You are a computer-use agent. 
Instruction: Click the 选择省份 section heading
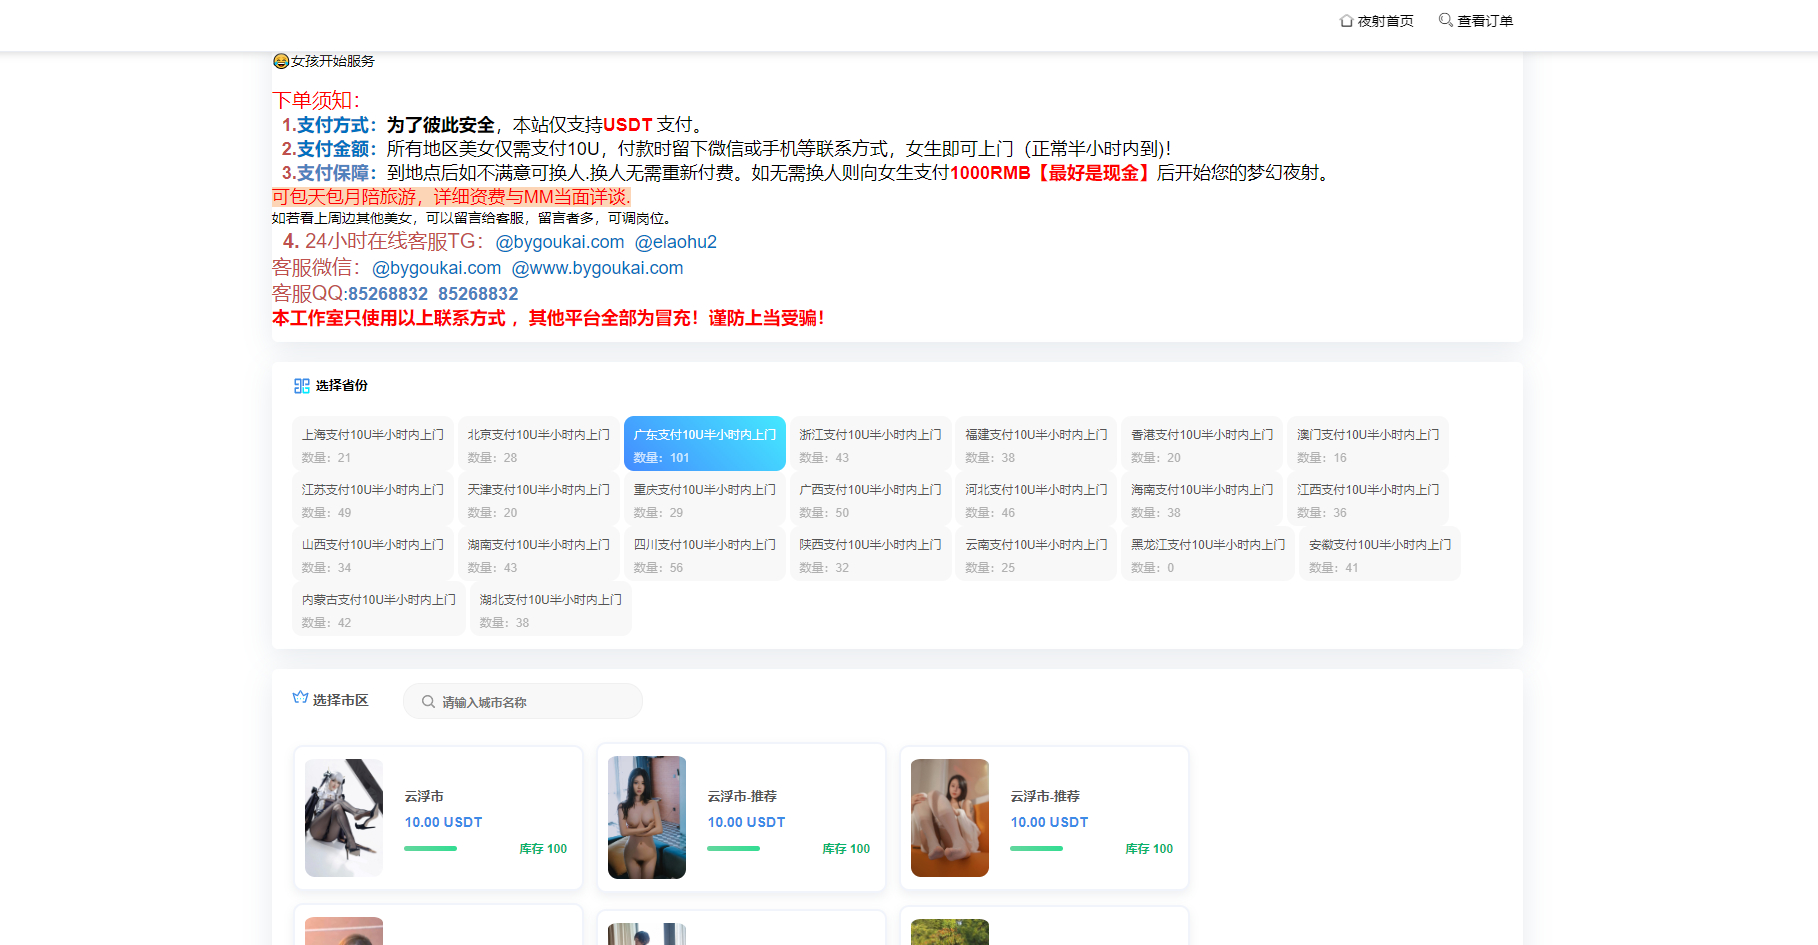pyautogui.click(x=342, y=386)
